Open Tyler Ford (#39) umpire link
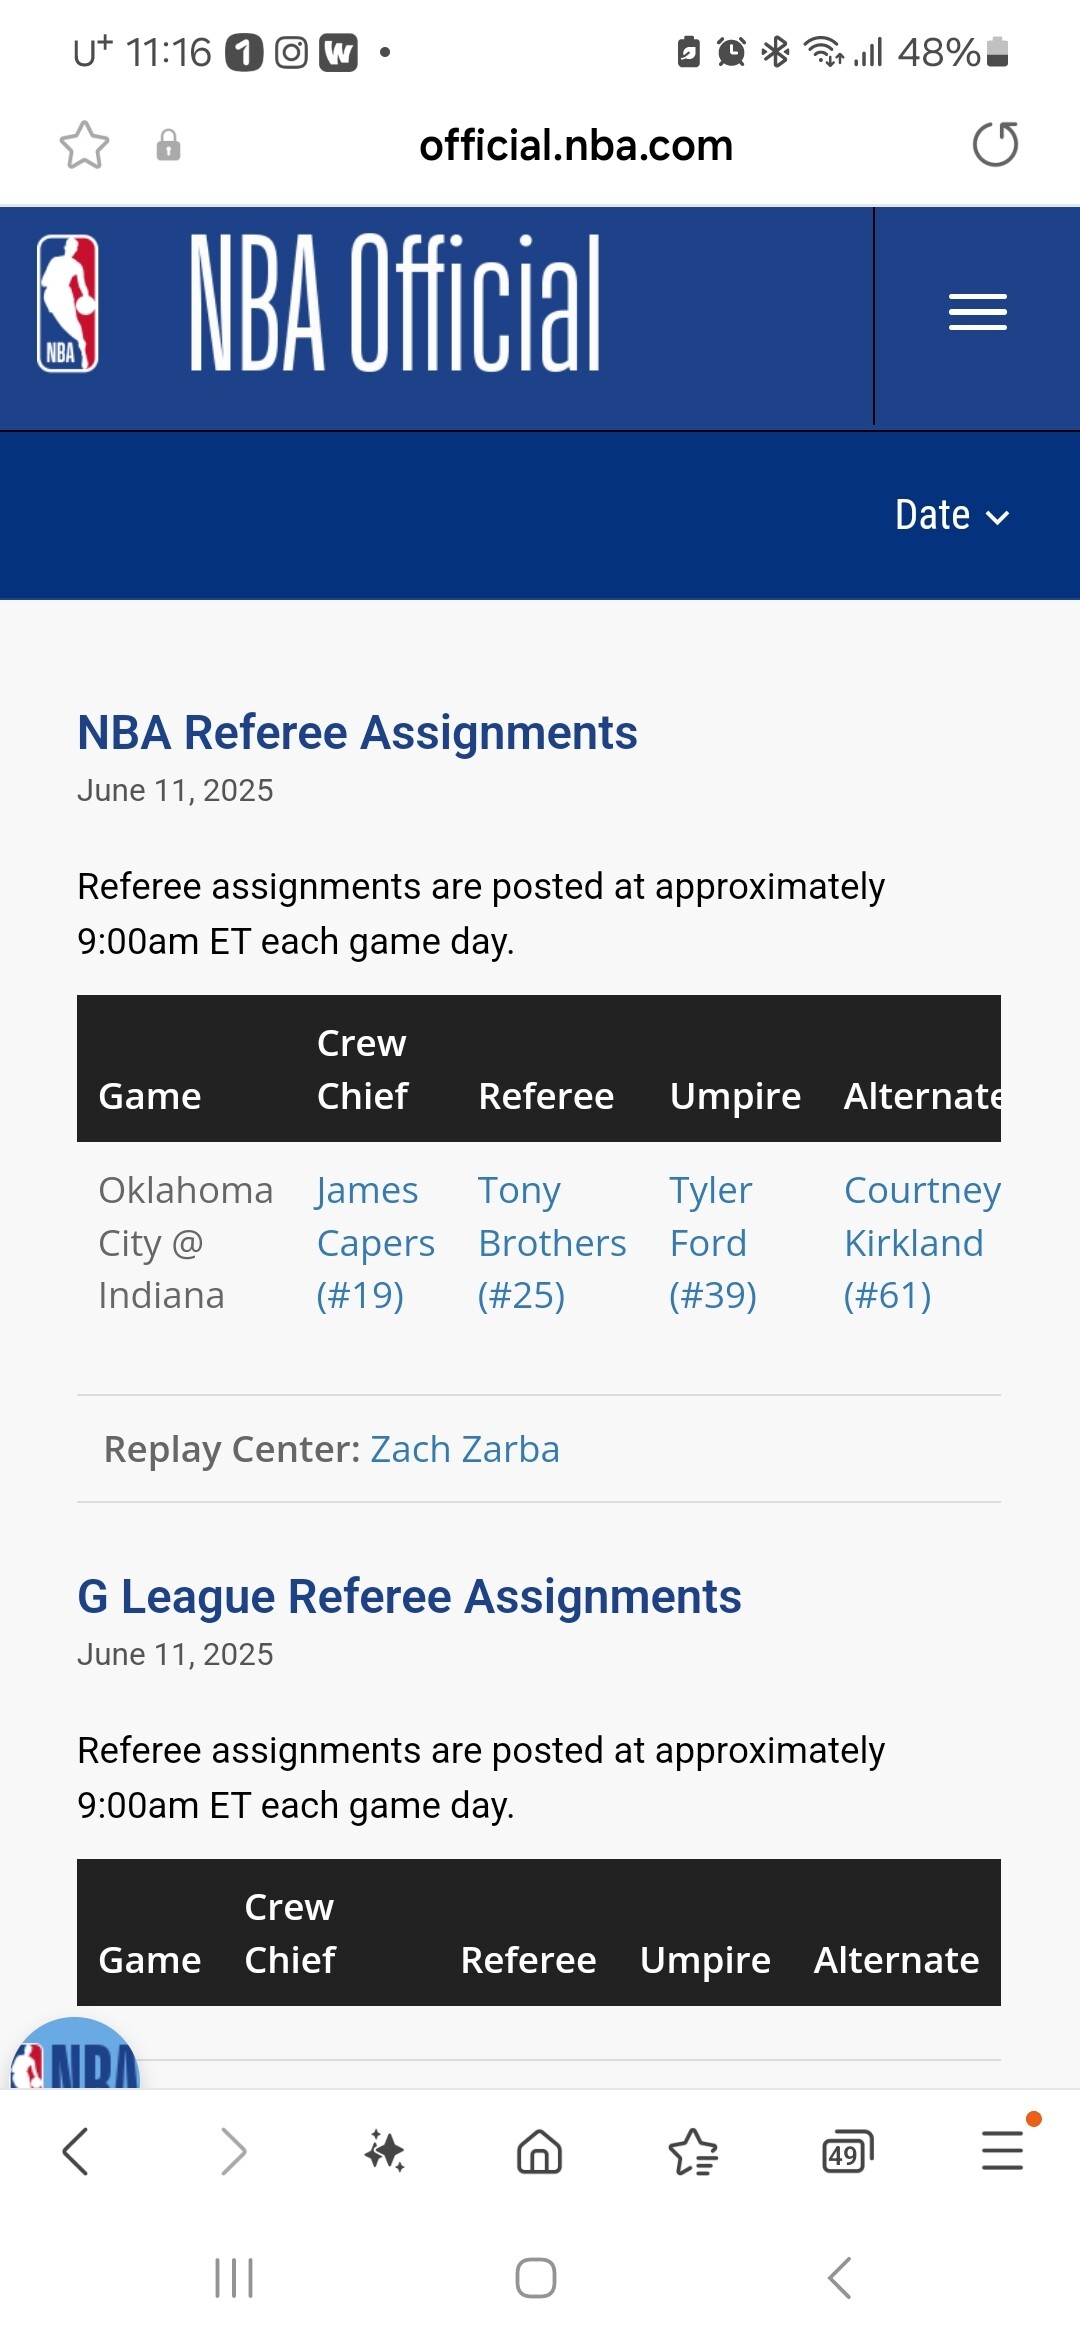Image resolution: width=1080 pixels, height=2340 pixels. coord(712,1243)
